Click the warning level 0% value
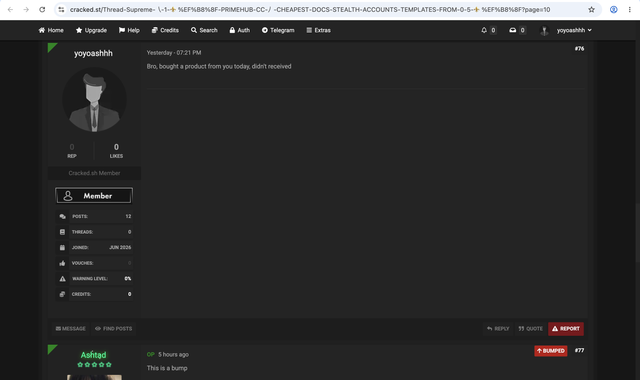The width and height of the screenshot is (640, 380). 128,279
